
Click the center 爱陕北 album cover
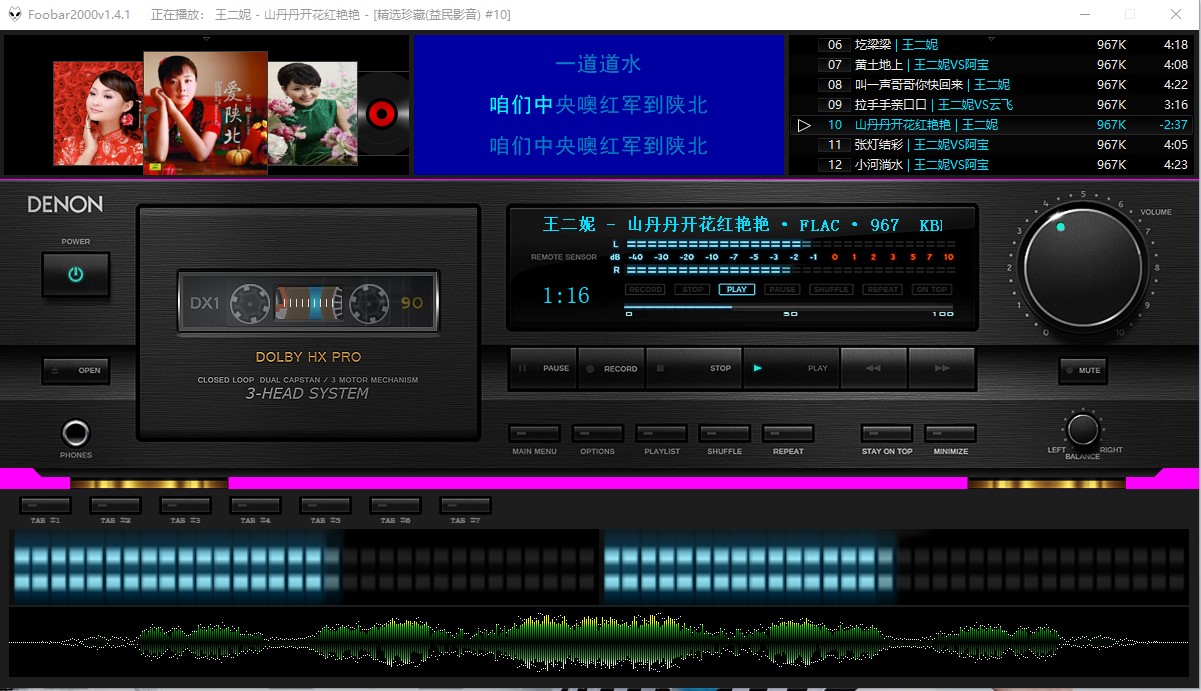click(x=206, y=111)
